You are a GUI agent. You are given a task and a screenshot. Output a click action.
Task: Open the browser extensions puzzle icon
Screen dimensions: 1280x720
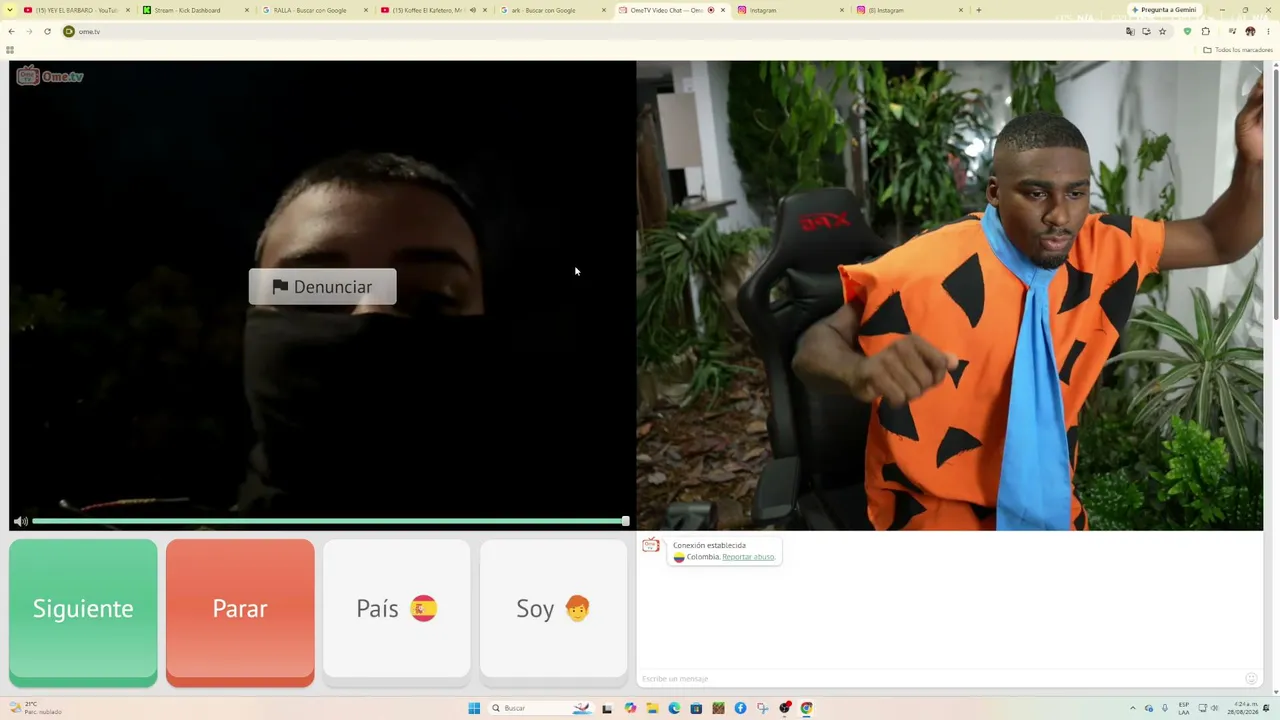click(1206, 31)
